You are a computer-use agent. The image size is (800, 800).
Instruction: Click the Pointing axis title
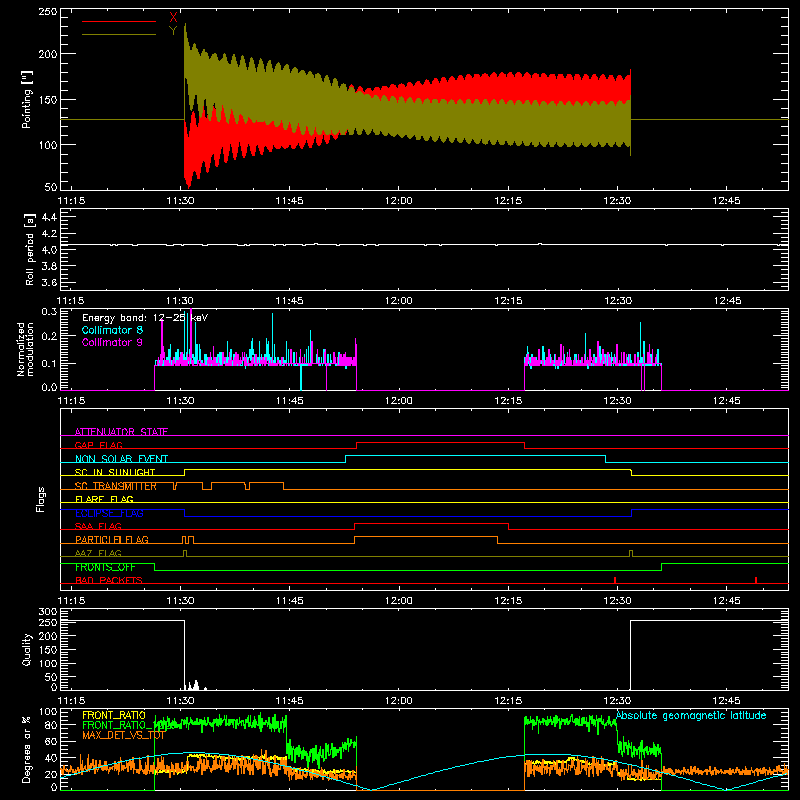coord(27,99)
